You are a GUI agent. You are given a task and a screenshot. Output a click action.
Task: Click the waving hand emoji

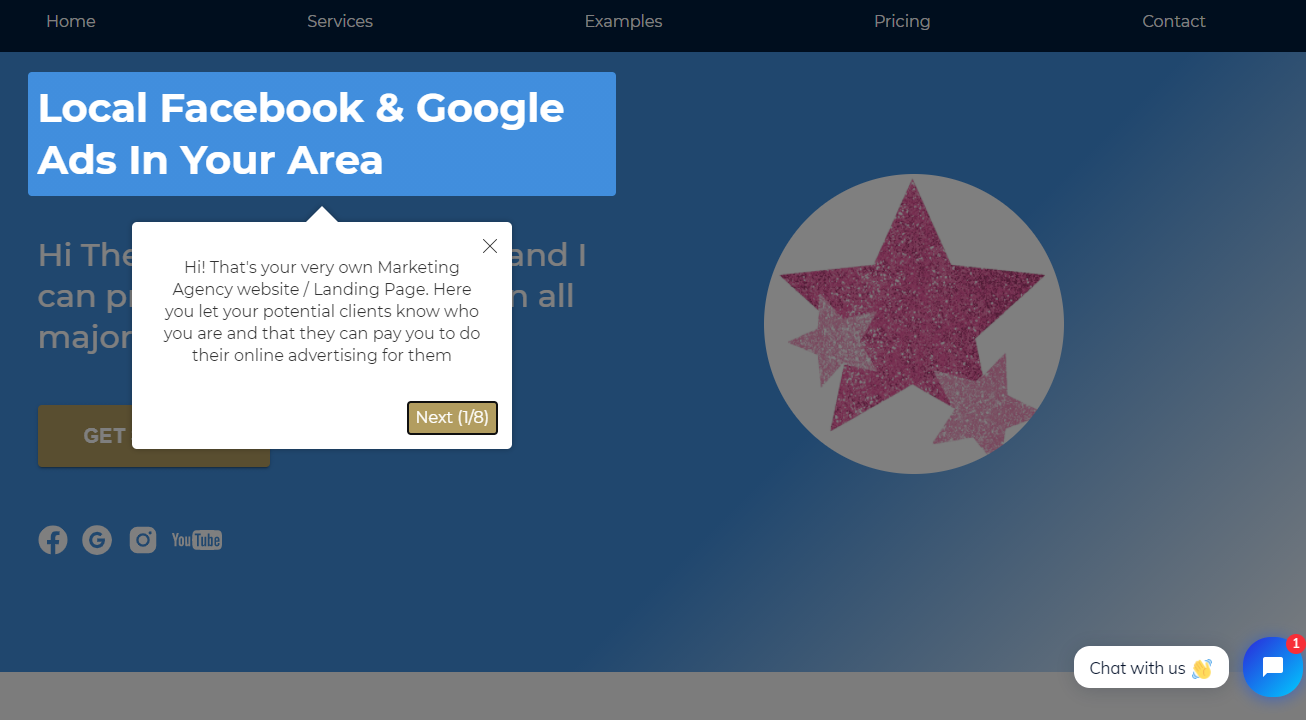[1202, 668]
